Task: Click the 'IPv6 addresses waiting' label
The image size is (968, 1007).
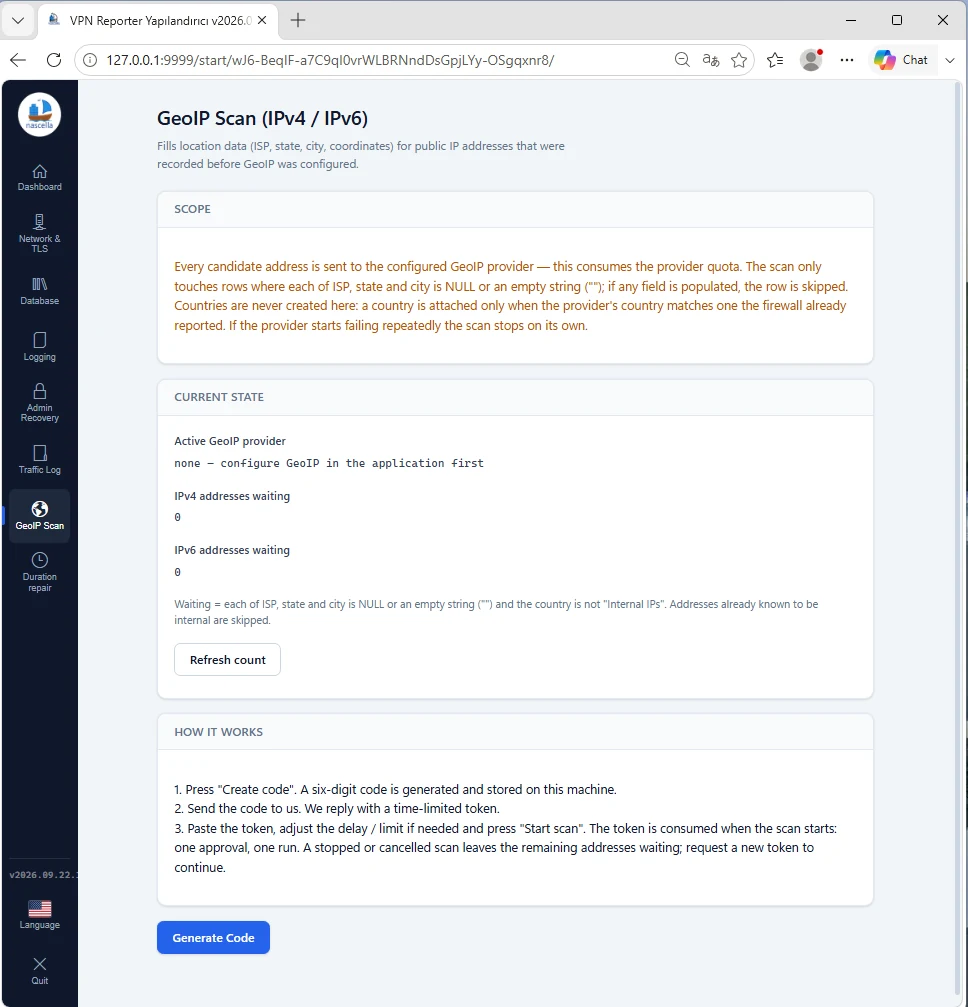Action: pos(232,550)
